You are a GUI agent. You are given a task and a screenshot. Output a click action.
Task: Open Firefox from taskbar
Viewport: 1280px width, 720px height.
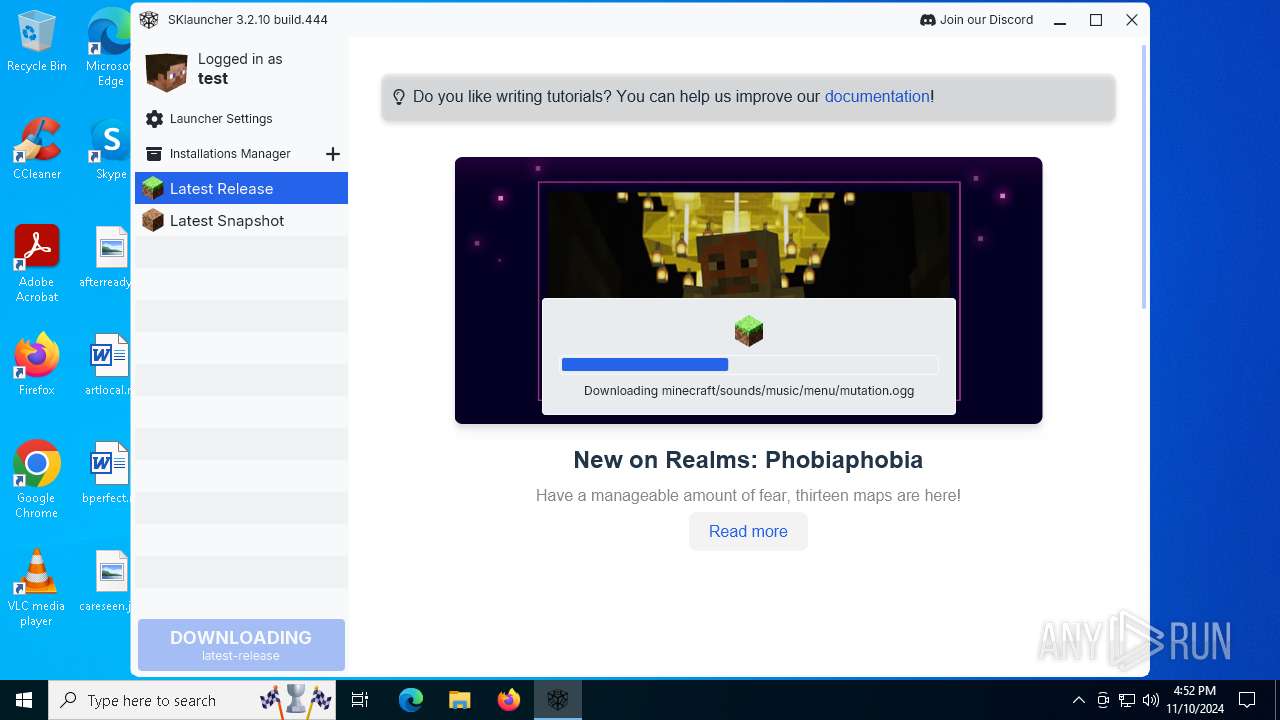[508, 700]
